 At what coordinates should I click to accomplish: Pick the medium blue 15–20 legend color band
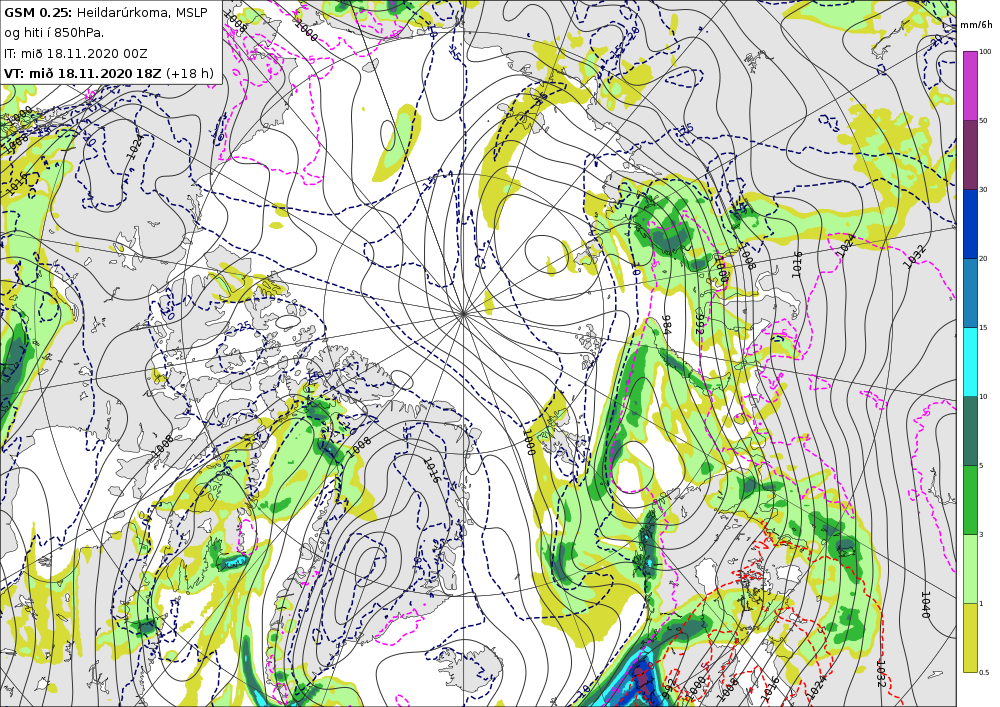pos(969,293)
